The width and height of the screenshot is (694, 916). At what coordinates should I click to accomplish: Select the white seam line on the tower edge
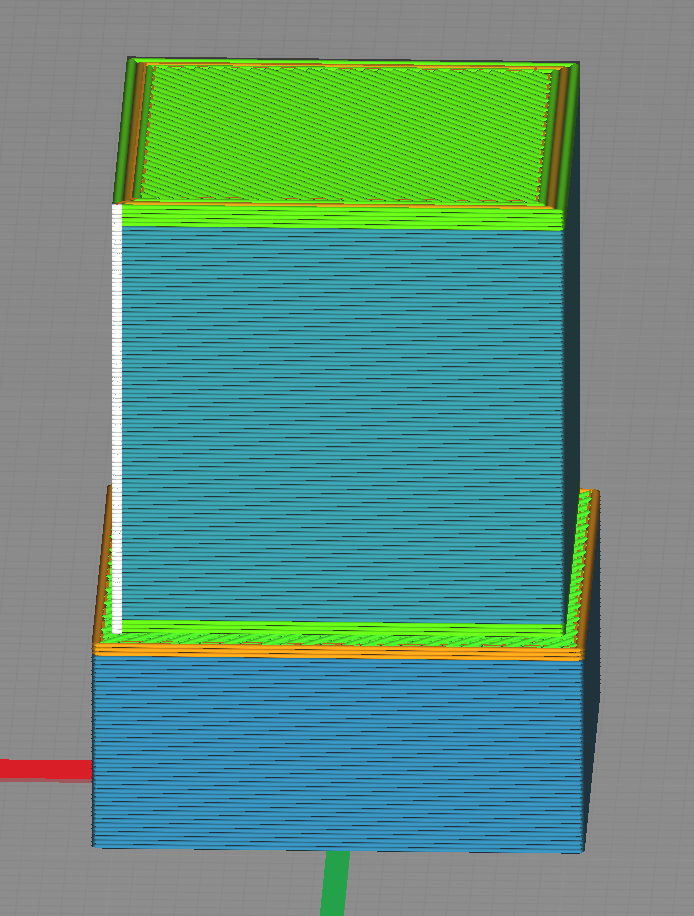117,418
